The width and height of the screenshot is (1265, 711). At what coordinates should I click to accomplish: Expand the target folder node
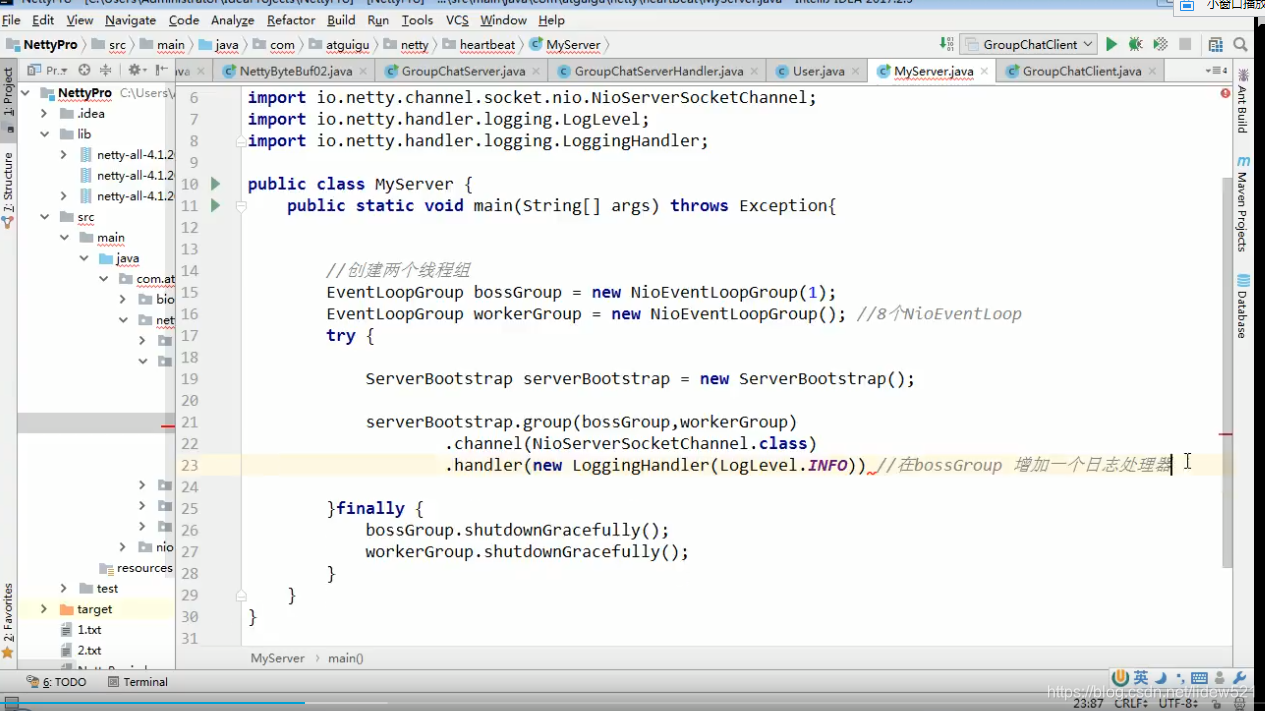click(44, 609)
